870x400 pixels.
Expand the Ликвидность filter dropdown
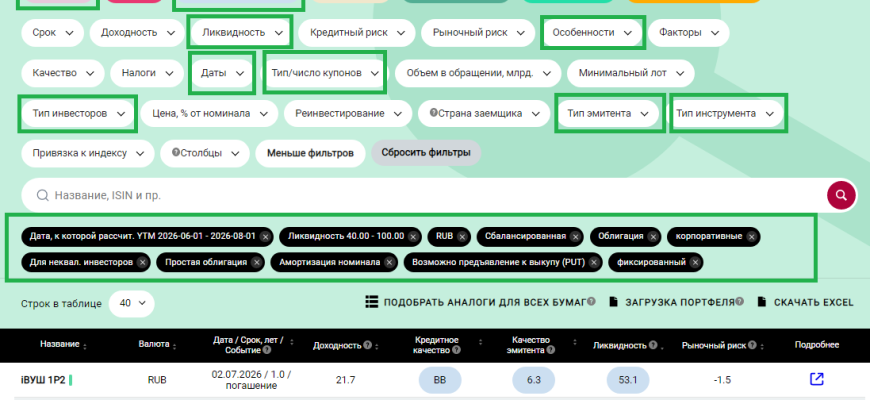pyautogui.click(x=240, y=33)
